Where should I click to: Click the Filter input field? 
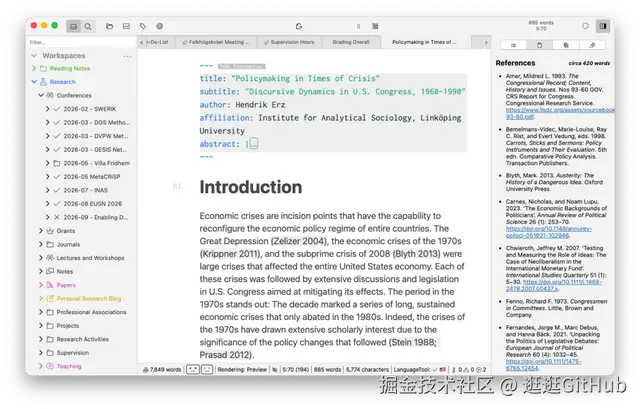point(82,42)
